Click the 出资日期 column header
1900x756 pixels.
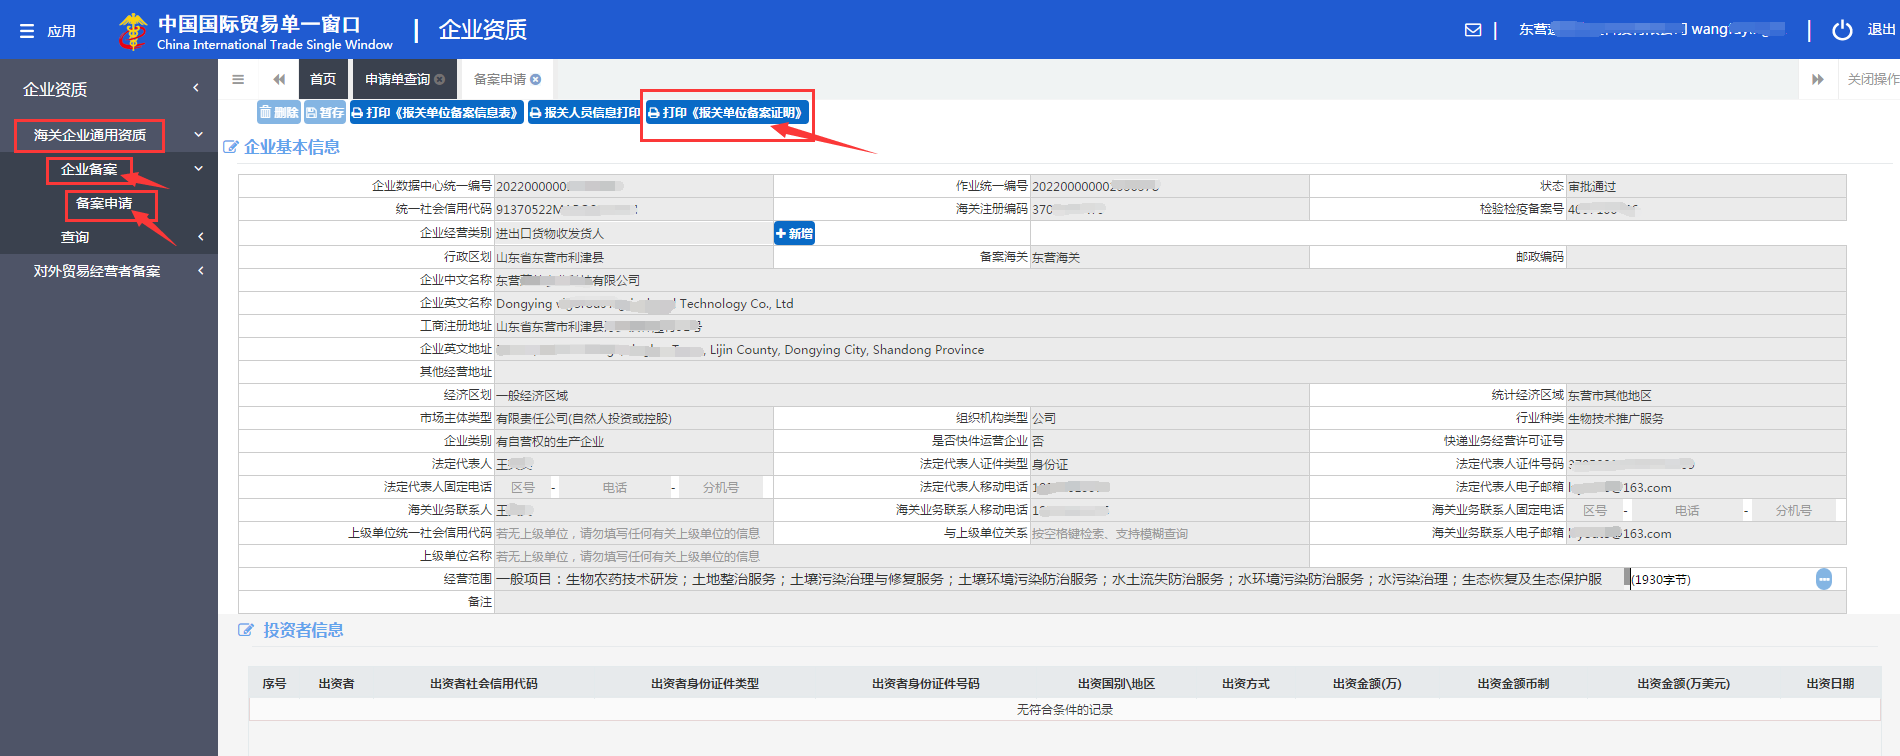1830,684
